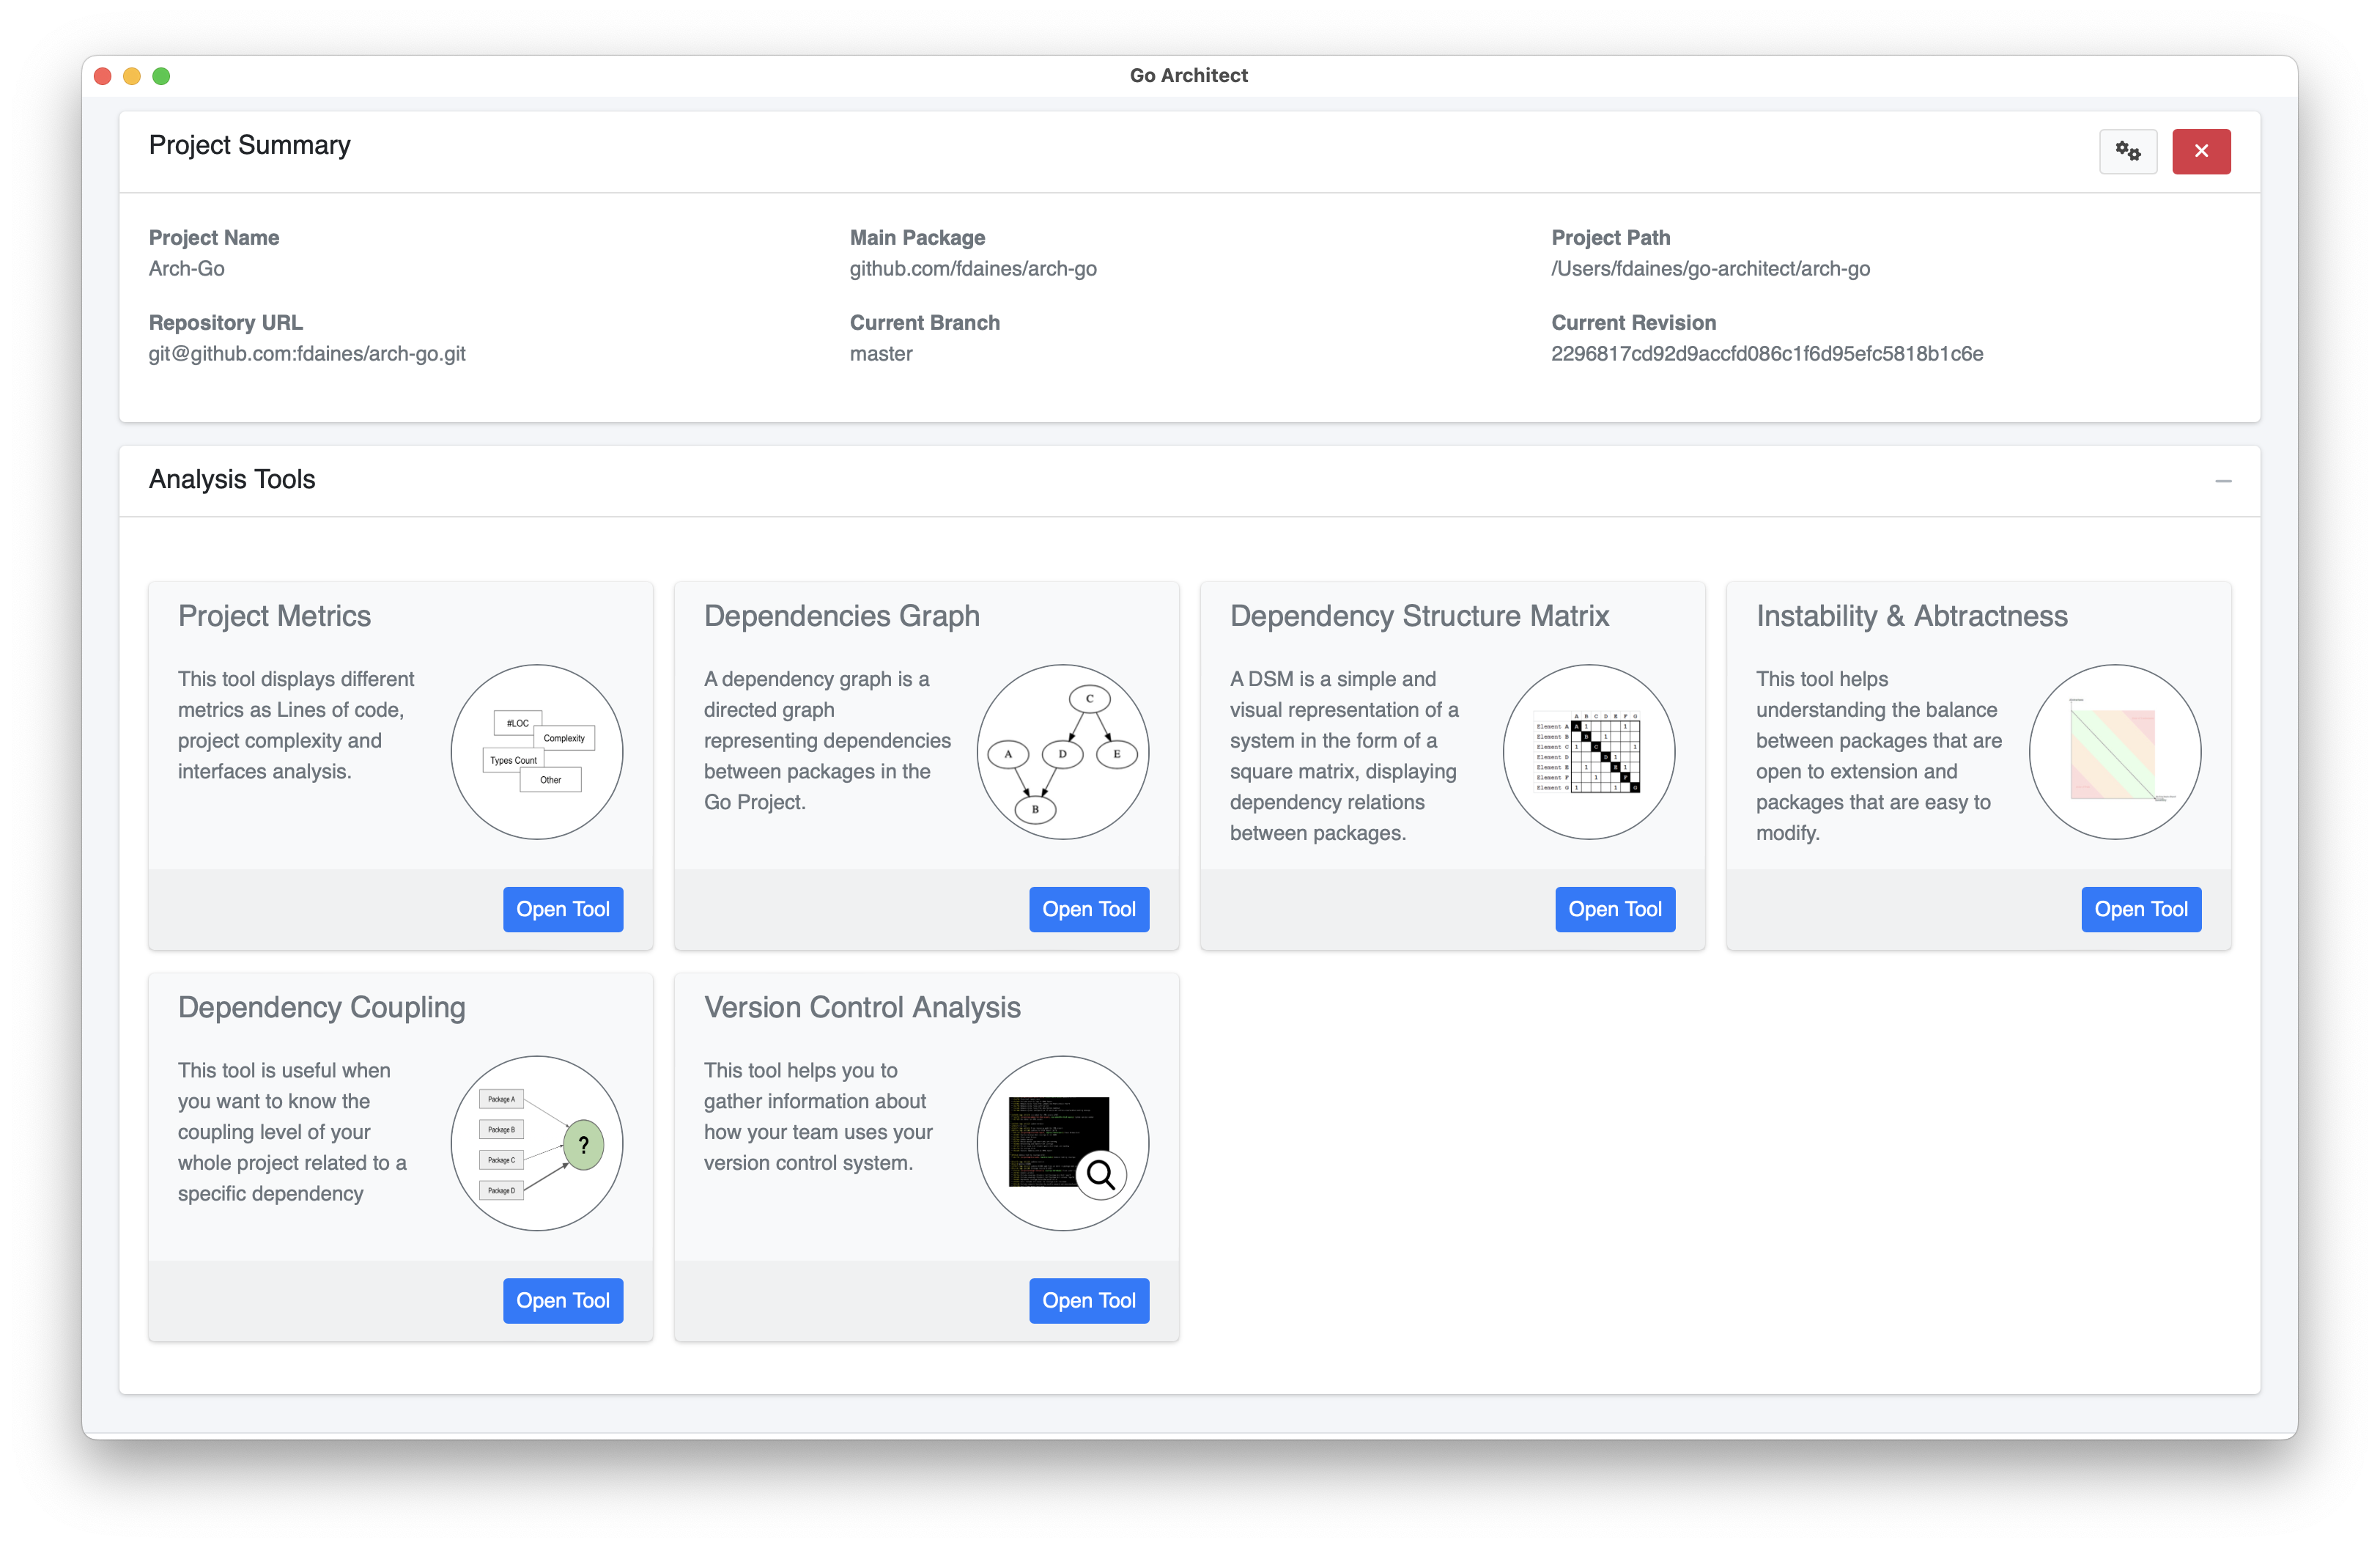Click Dependencies Graph illustration icon
Viewport: 2380px width, 1548px height.
[x=1063, y=751]
